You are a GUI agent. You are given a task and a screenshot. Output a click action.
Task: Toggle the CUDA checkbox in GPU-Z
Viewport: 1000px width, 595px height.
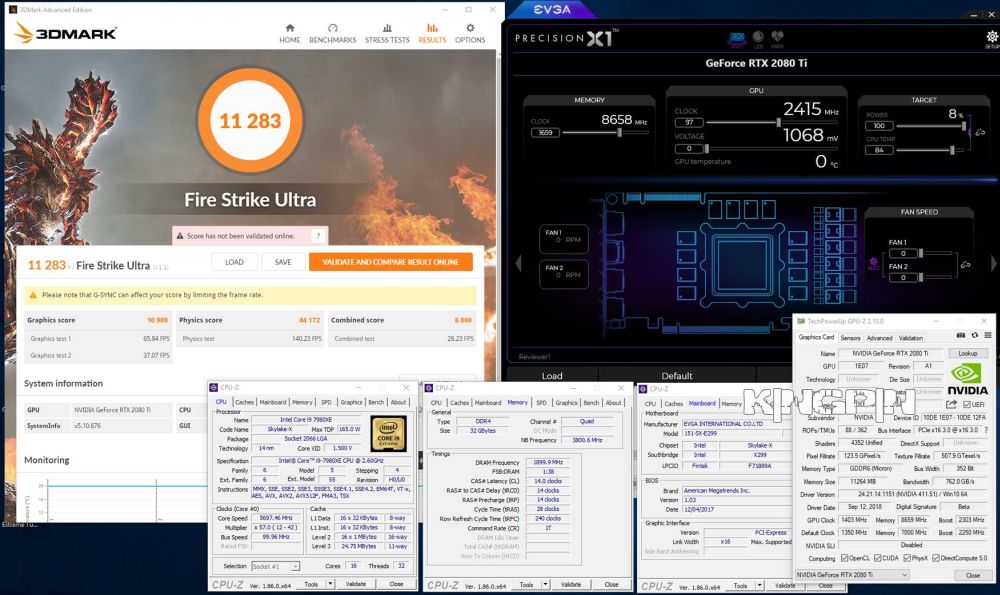coord(877,558)
